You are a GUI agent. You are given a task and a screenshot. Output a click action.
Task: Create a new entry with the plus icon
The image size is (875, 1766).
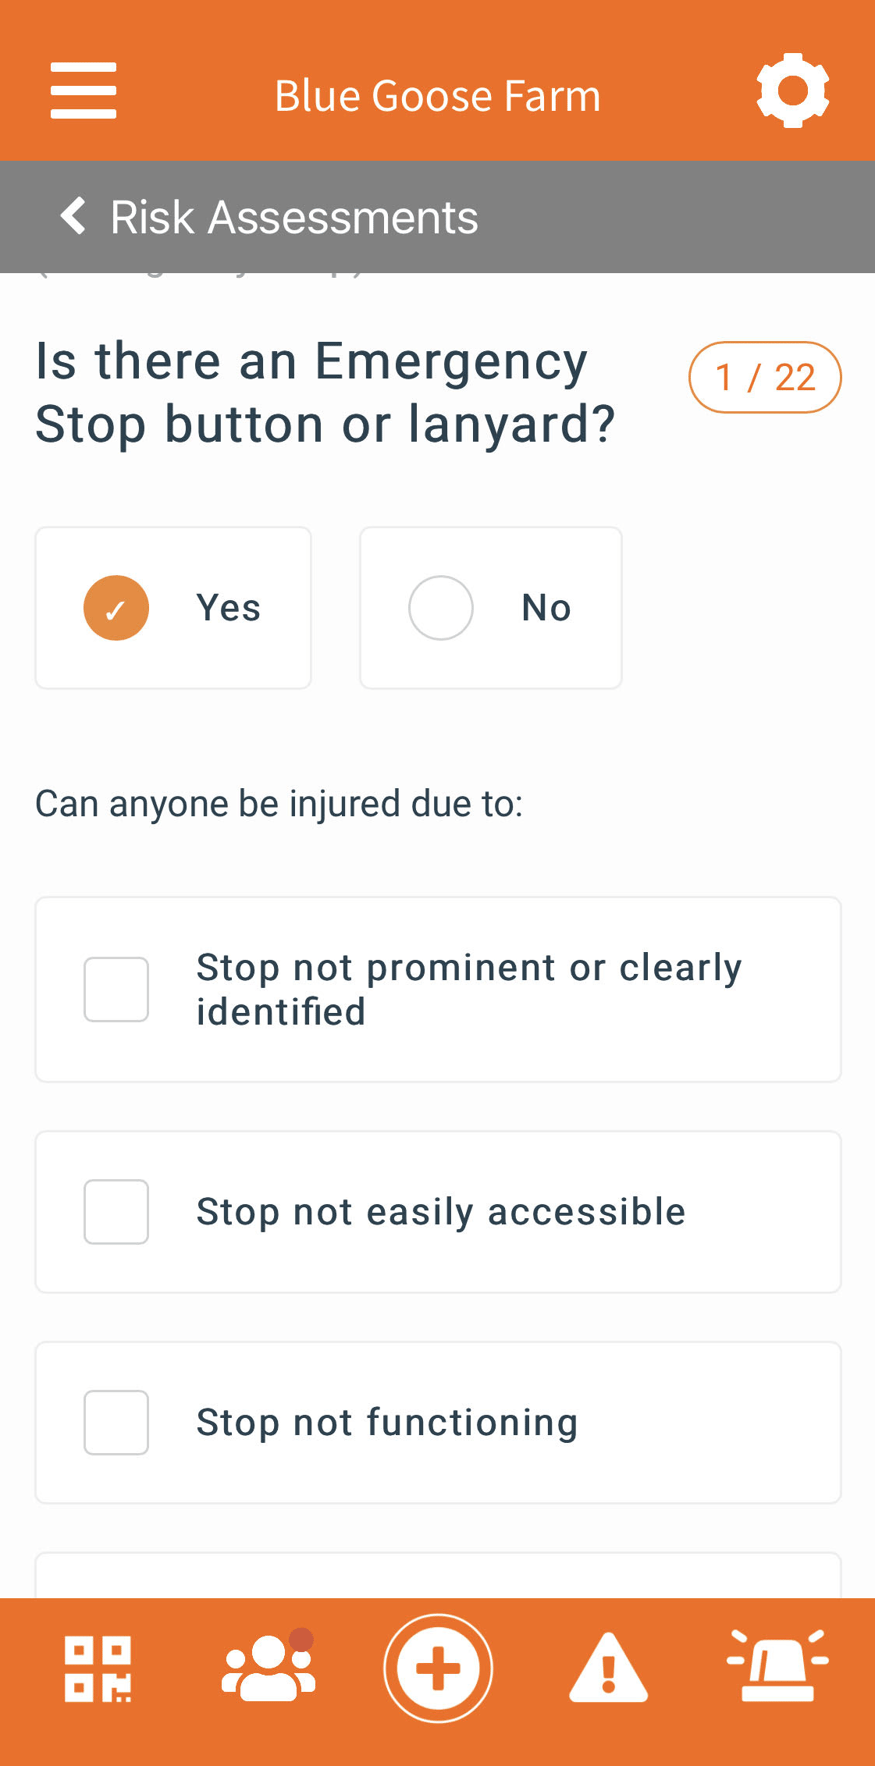point(438,1667)
